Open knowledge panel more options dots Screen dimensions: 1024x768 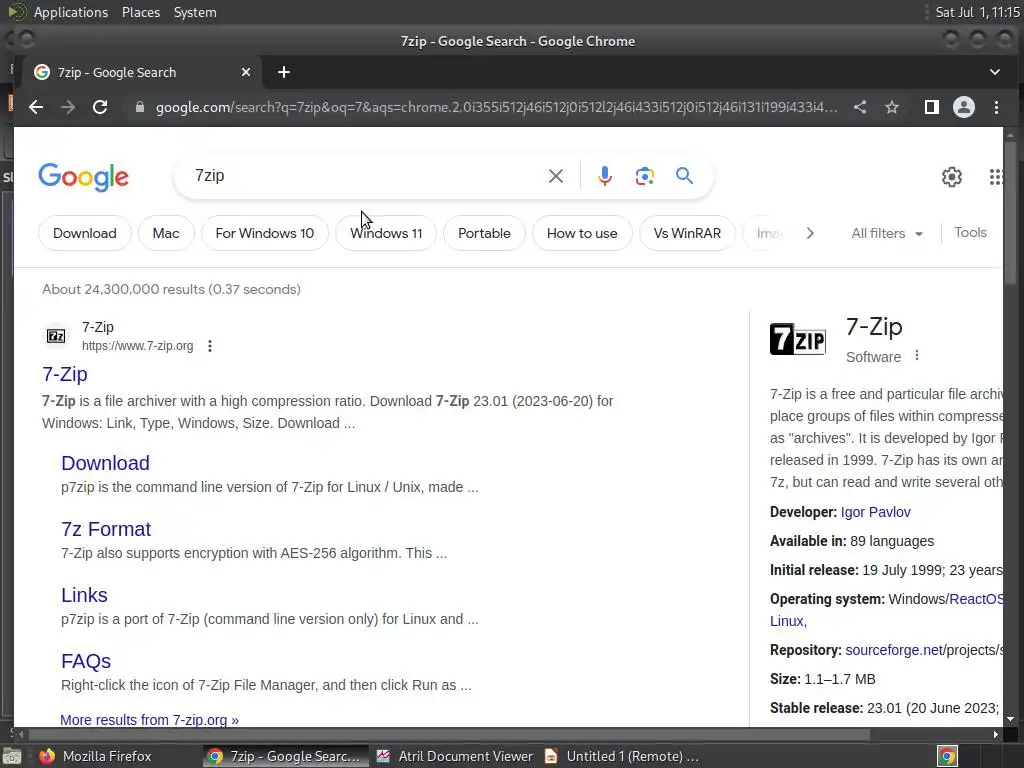tap(917, 355)
